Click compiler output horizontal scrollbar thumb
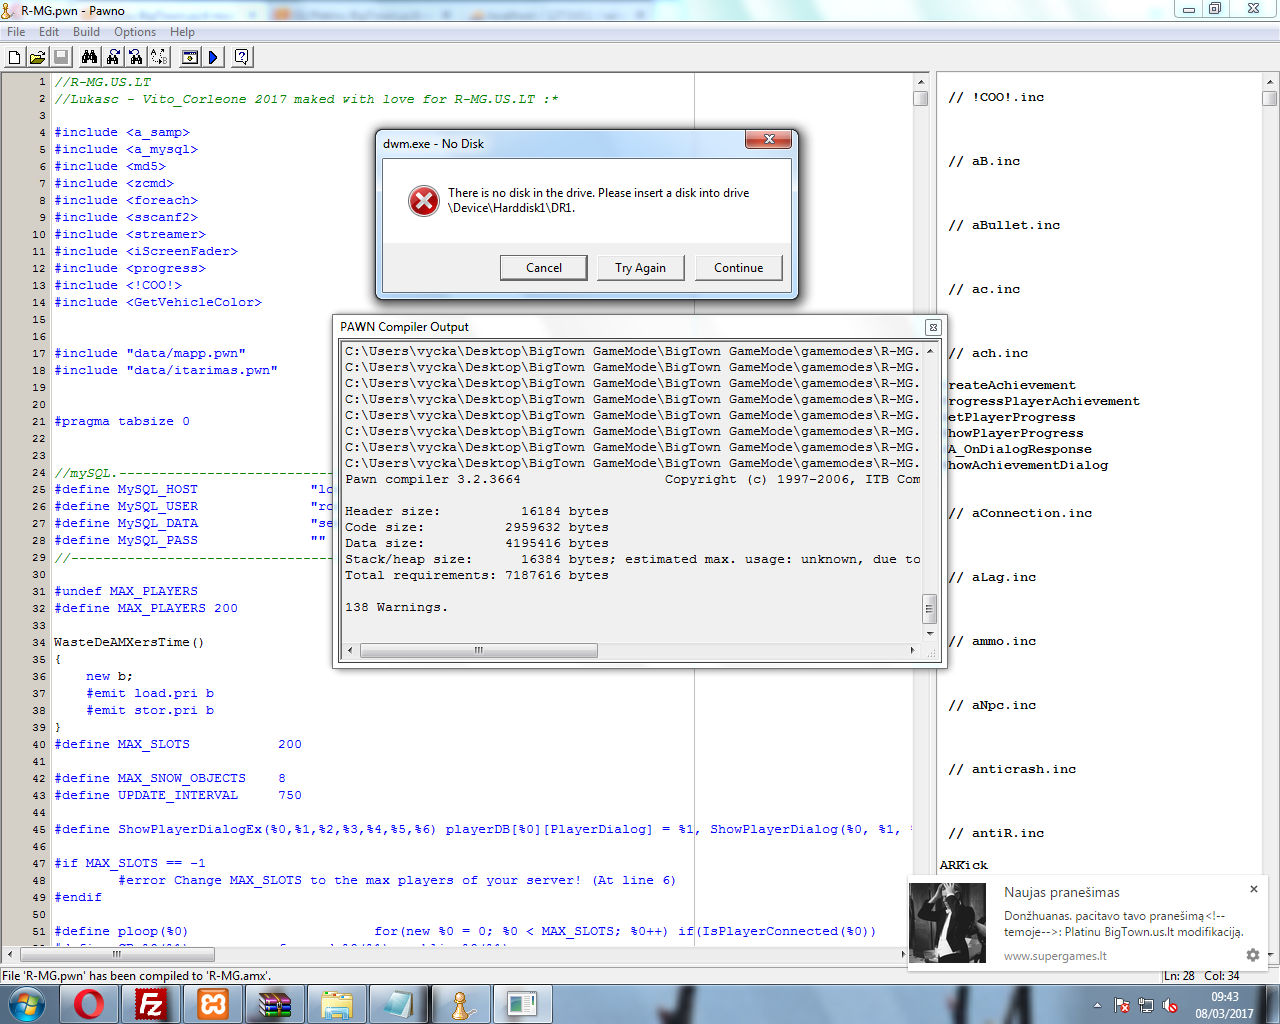This screenshot has width=1280, height=1024. point(478,650)
